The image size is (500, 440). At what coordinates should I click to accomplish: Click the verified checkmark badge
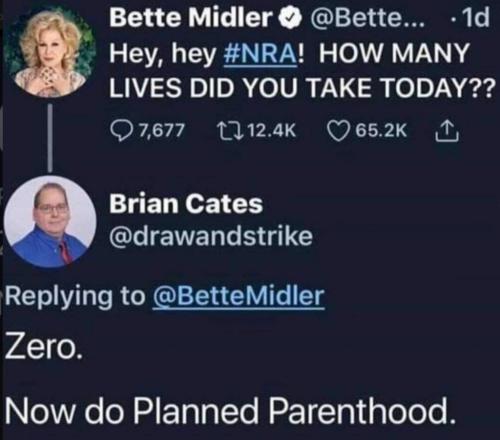[289, 19]
